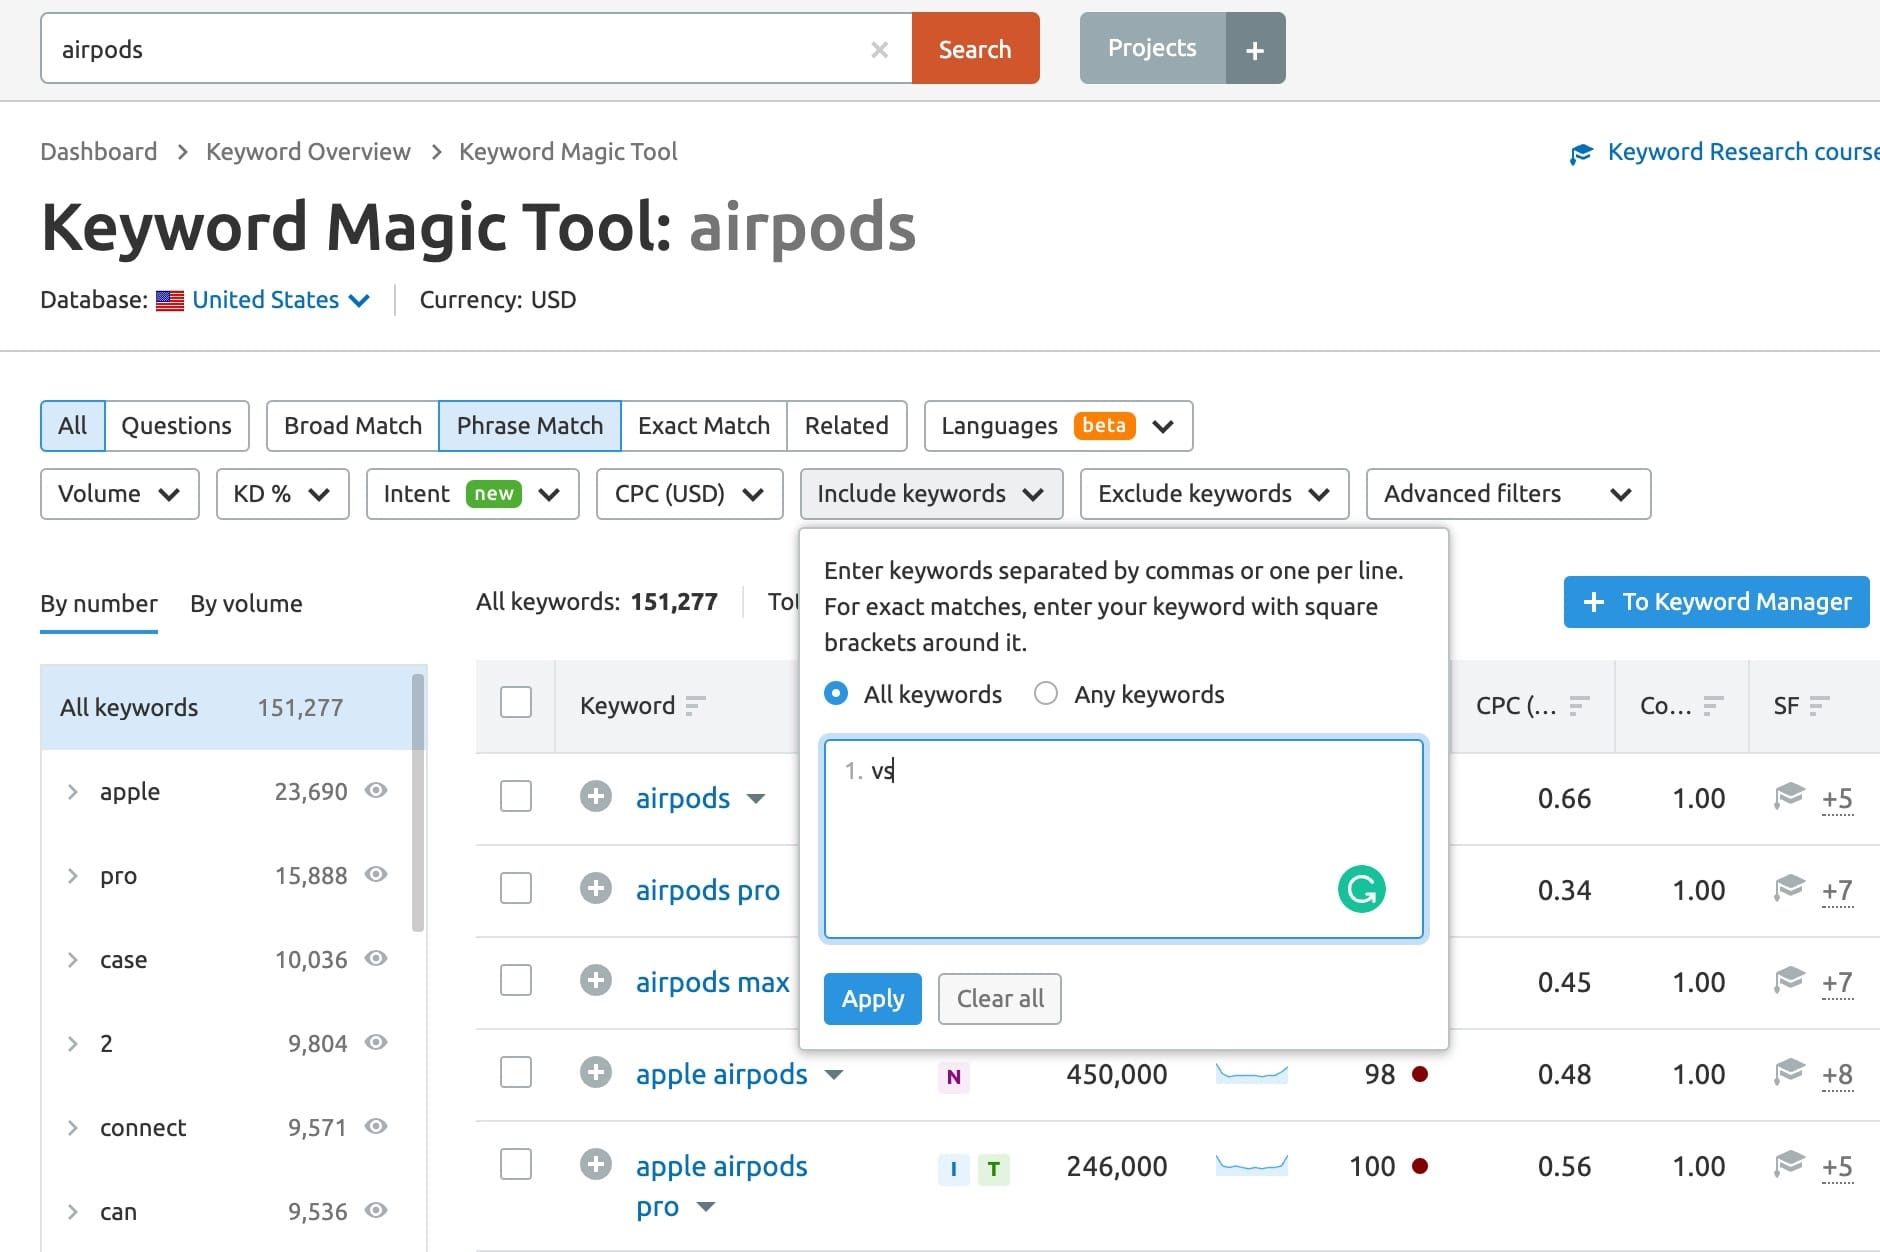Image resolution: width=1880 pixels, height=1252 pixels.
Task: Click the I intent badge for apple airpods pro
Action: point(953,1169)
